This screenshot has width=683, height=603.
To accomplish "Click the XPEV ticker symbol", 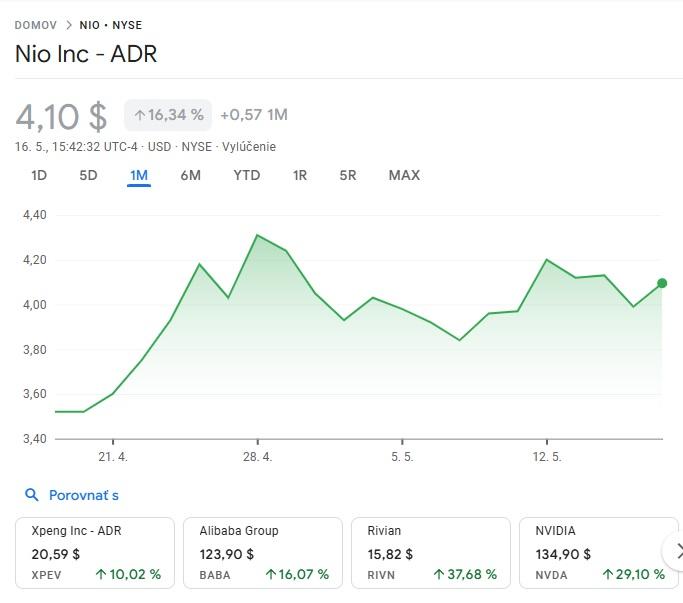I will [46, 575].
